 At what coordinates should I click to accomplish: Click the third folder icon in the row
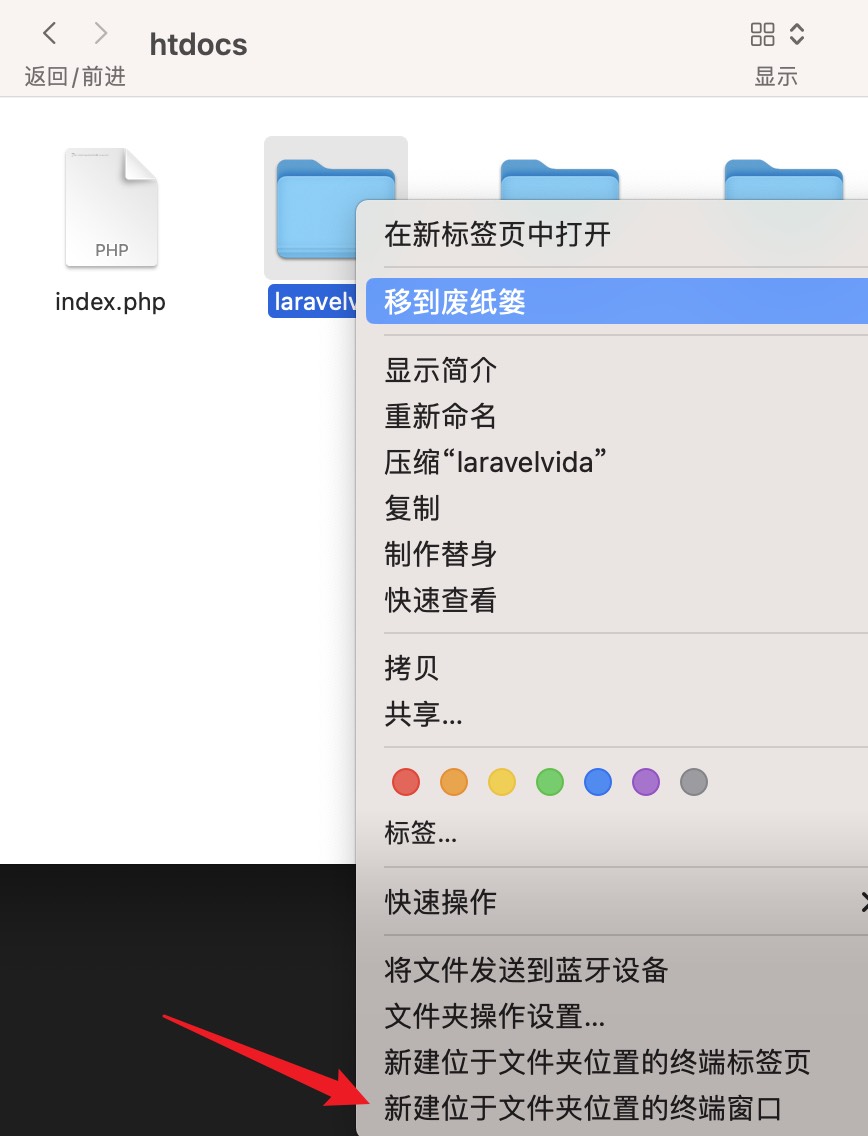coord(559,180)
